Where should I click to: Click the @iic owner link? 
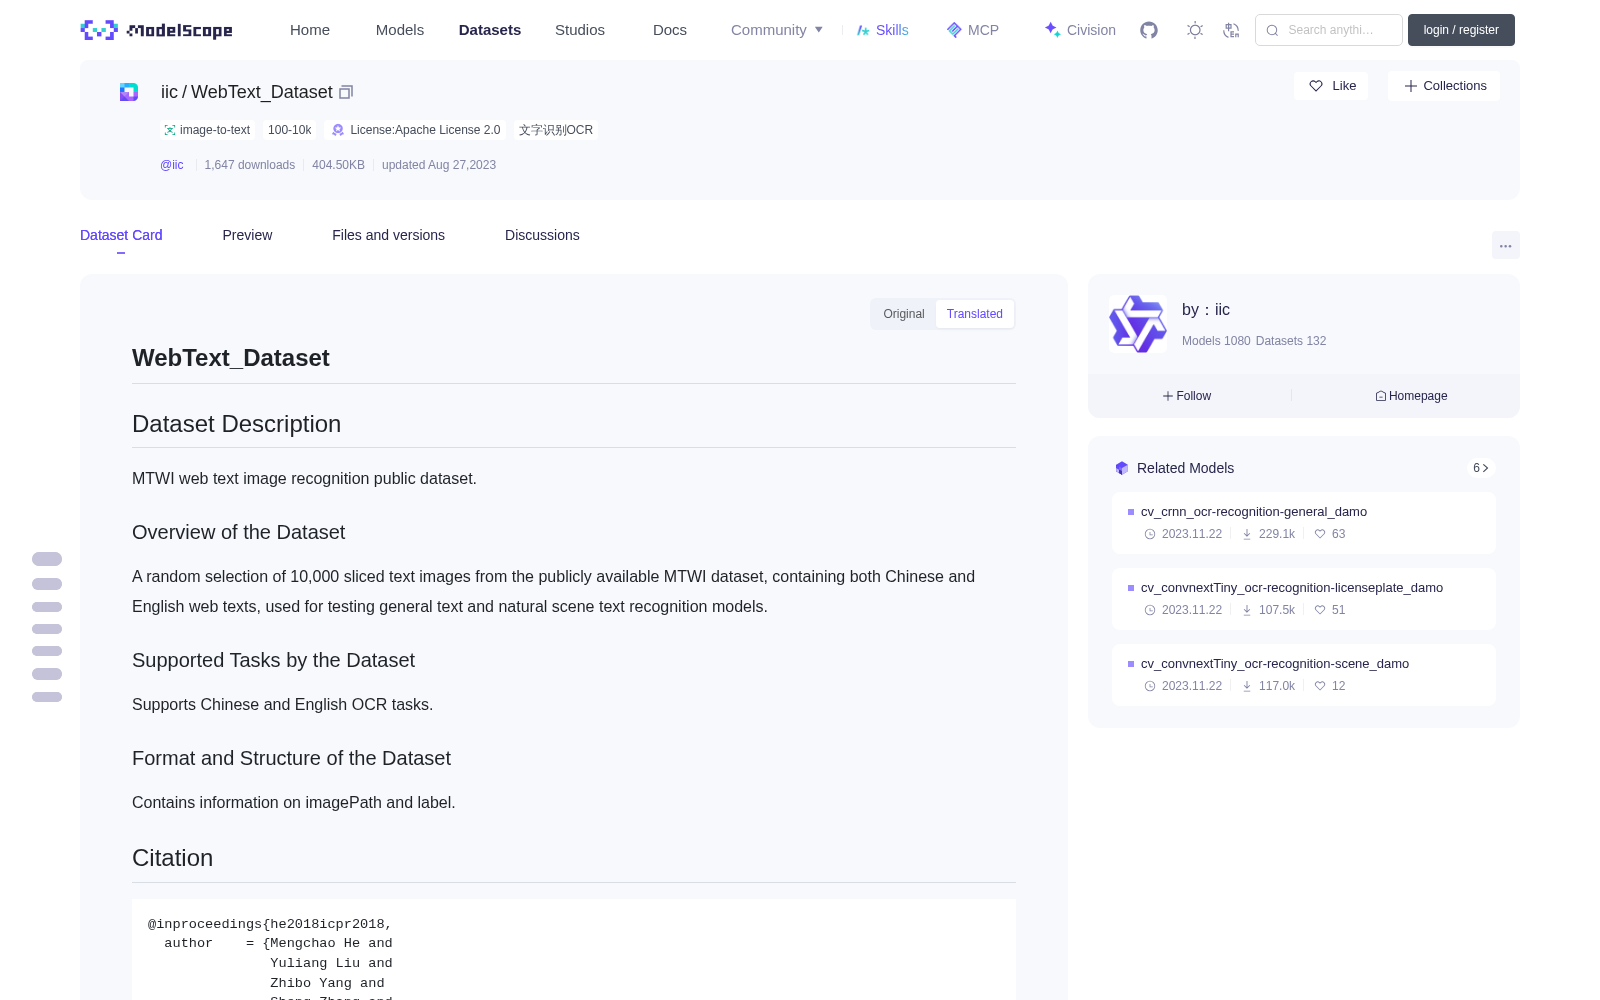pyautogui.click(x=172, y=165)
